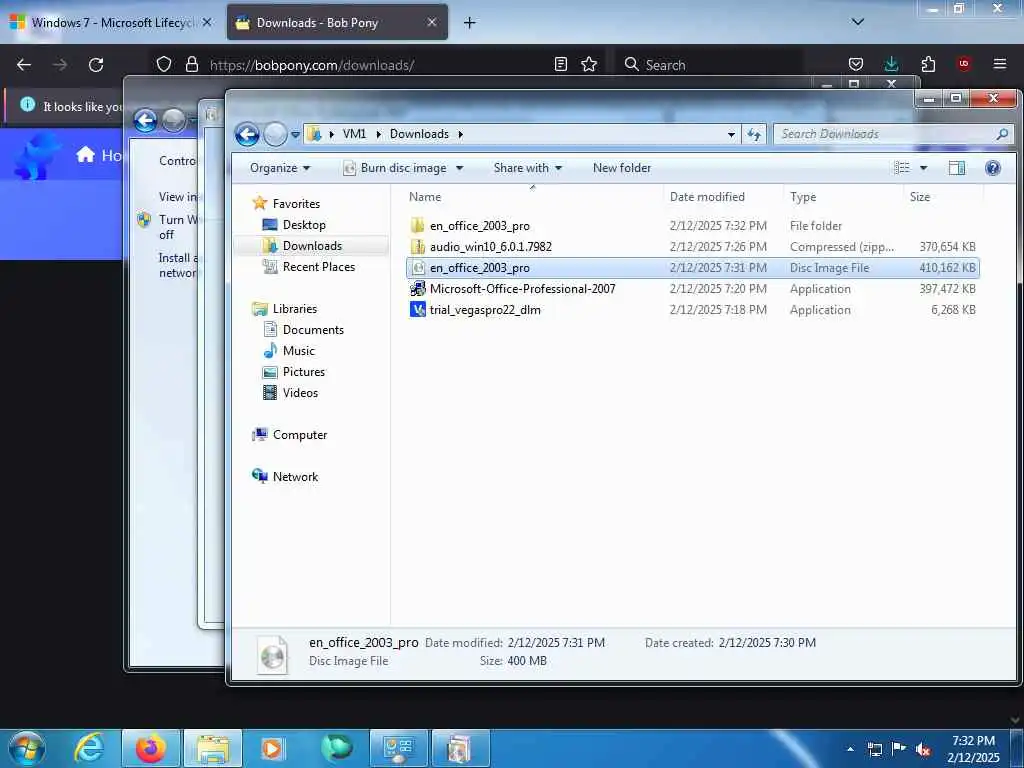Switch to Downloads - Bob Pony tab
The width and height of the screenshot is (1024, 768).
337,23
